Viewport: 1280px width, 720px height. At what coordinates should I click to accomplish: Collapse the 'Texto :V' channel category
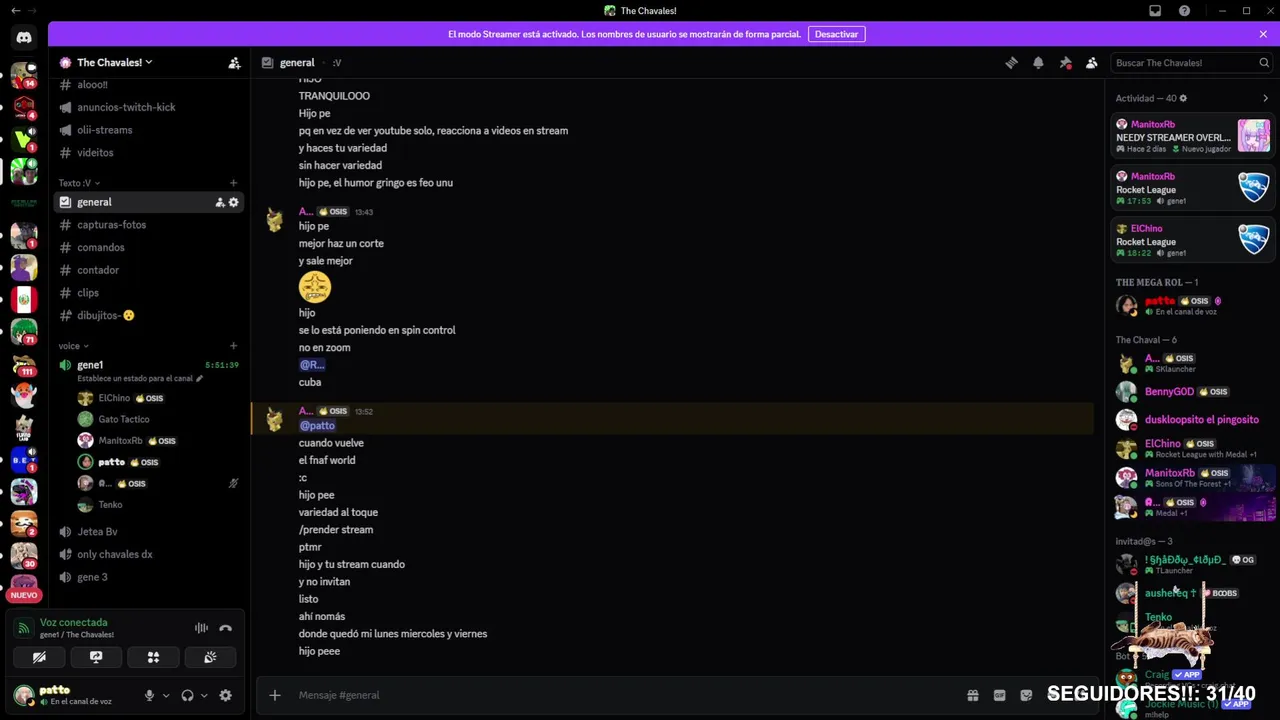click(x=74, y=183)
